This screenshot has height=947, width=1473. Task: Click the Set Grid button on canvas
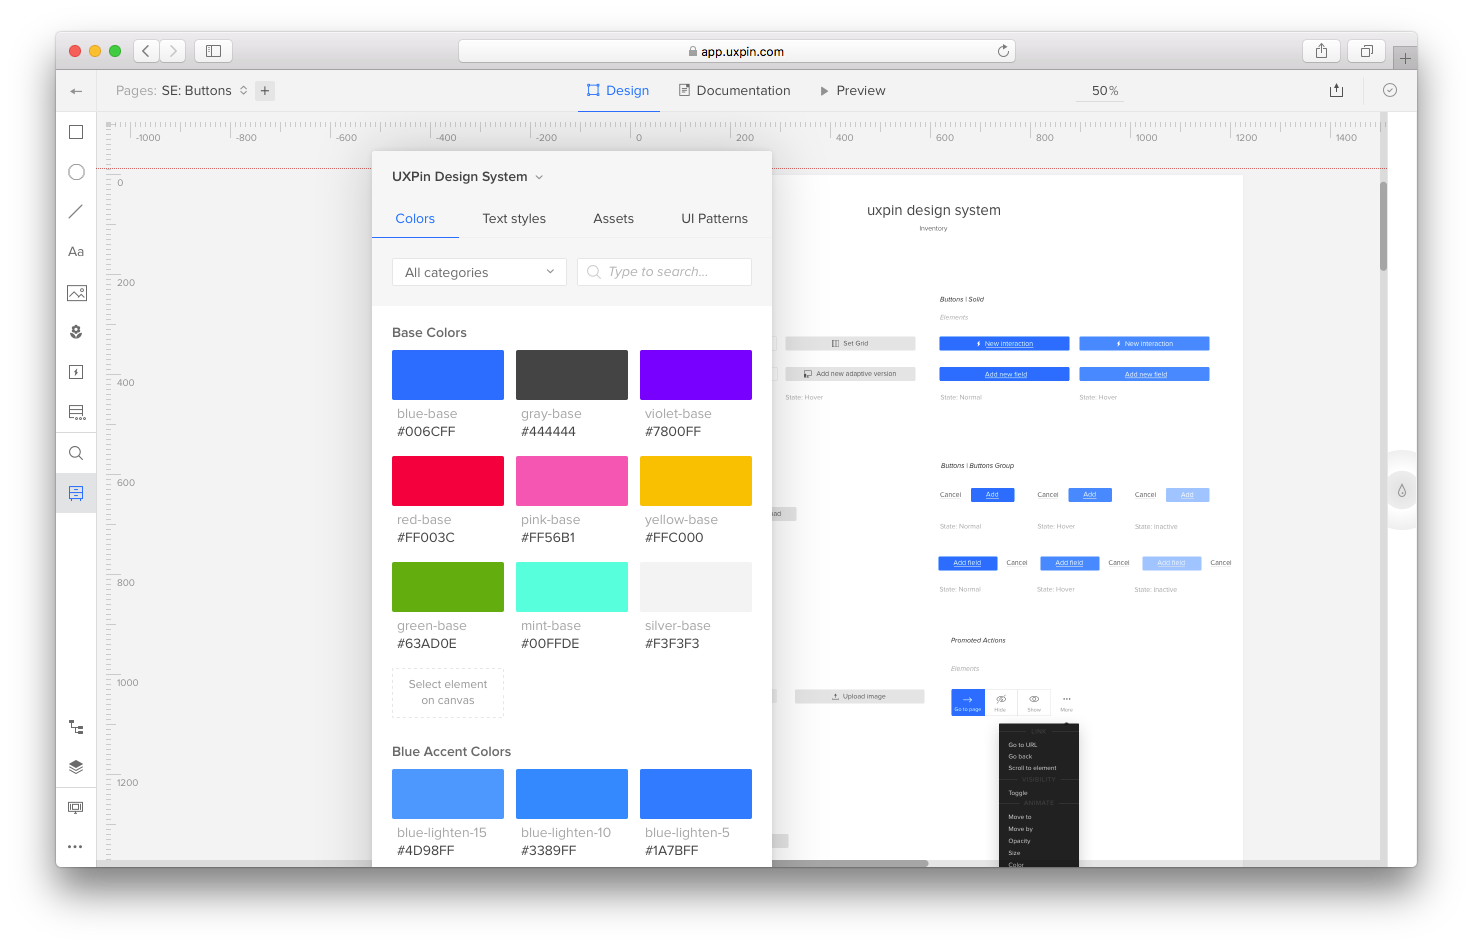pyautogui.click(x=850, y=343)
